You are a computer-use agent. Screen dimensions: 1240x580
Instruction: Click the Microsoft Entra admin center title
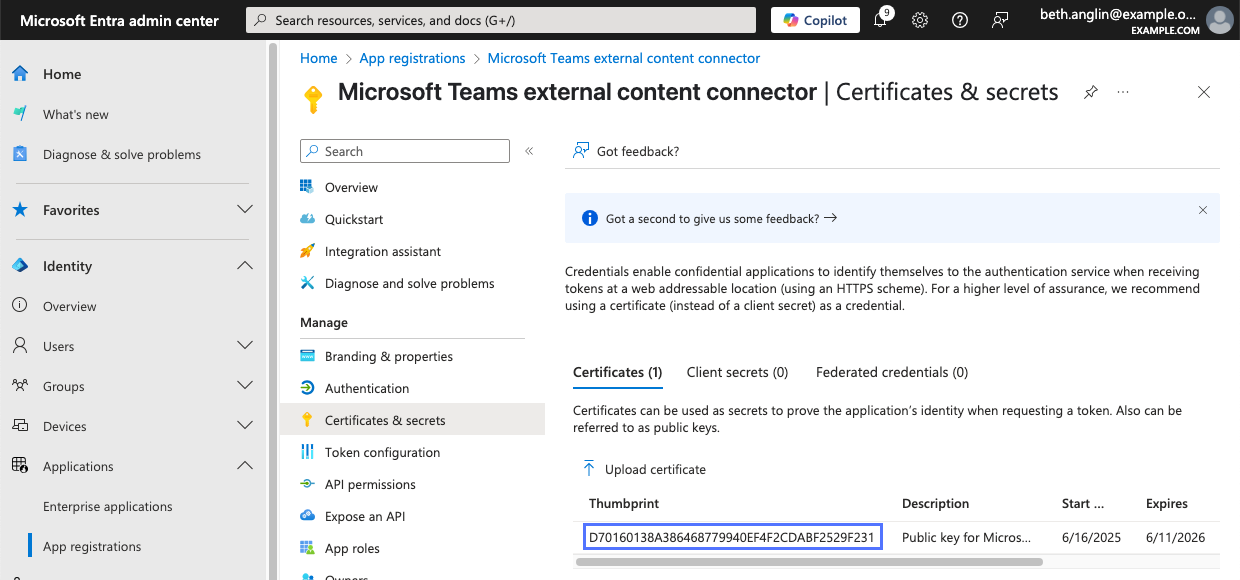[117, 20]
